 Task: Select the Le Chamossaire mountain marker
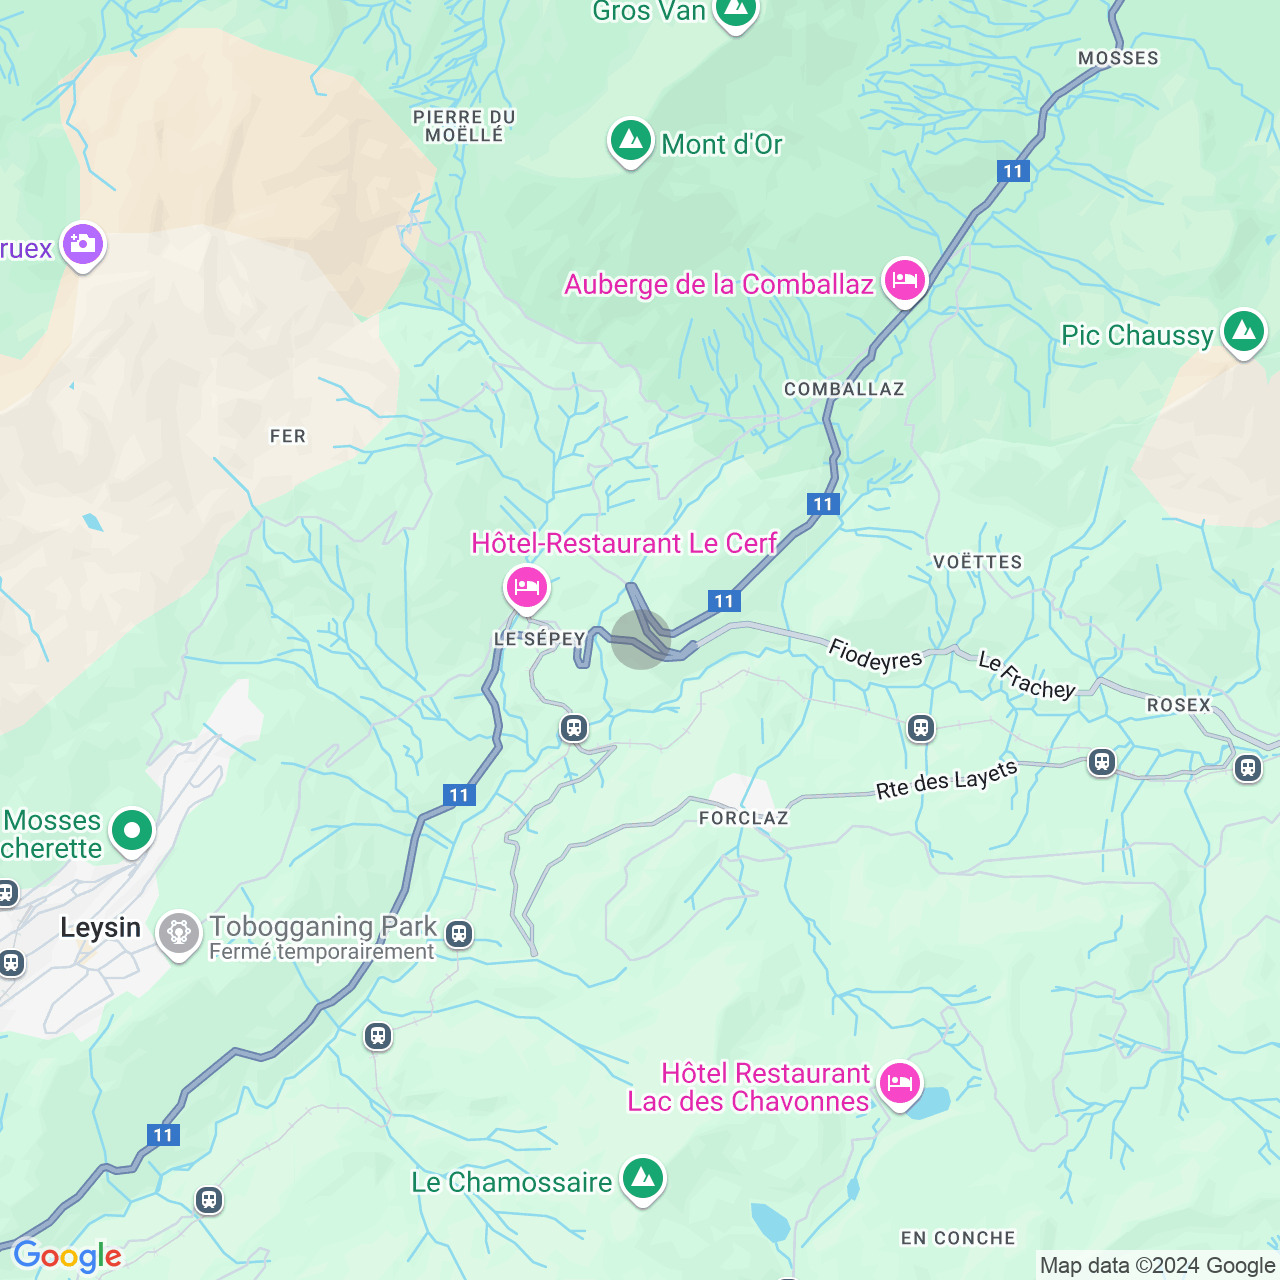click(643, 1180)
